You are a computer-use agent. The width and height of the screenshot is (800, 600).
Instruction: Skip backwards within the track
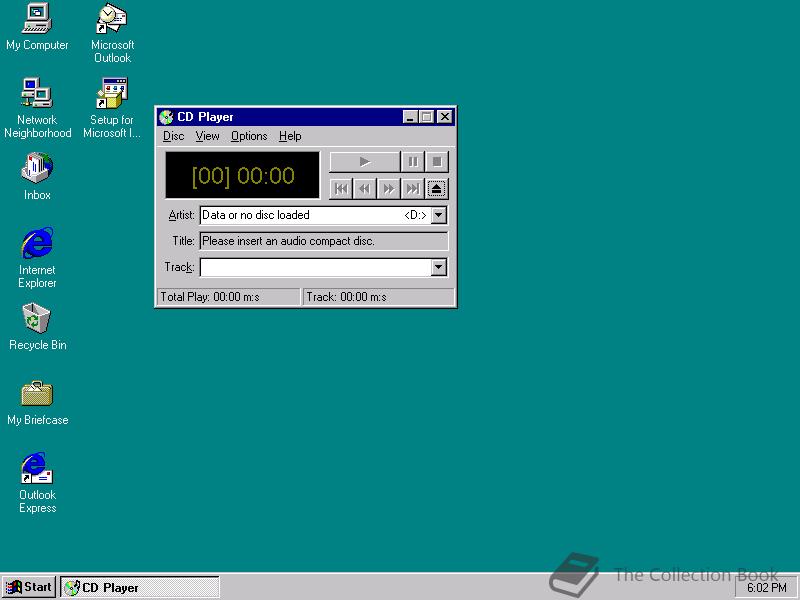365,189
